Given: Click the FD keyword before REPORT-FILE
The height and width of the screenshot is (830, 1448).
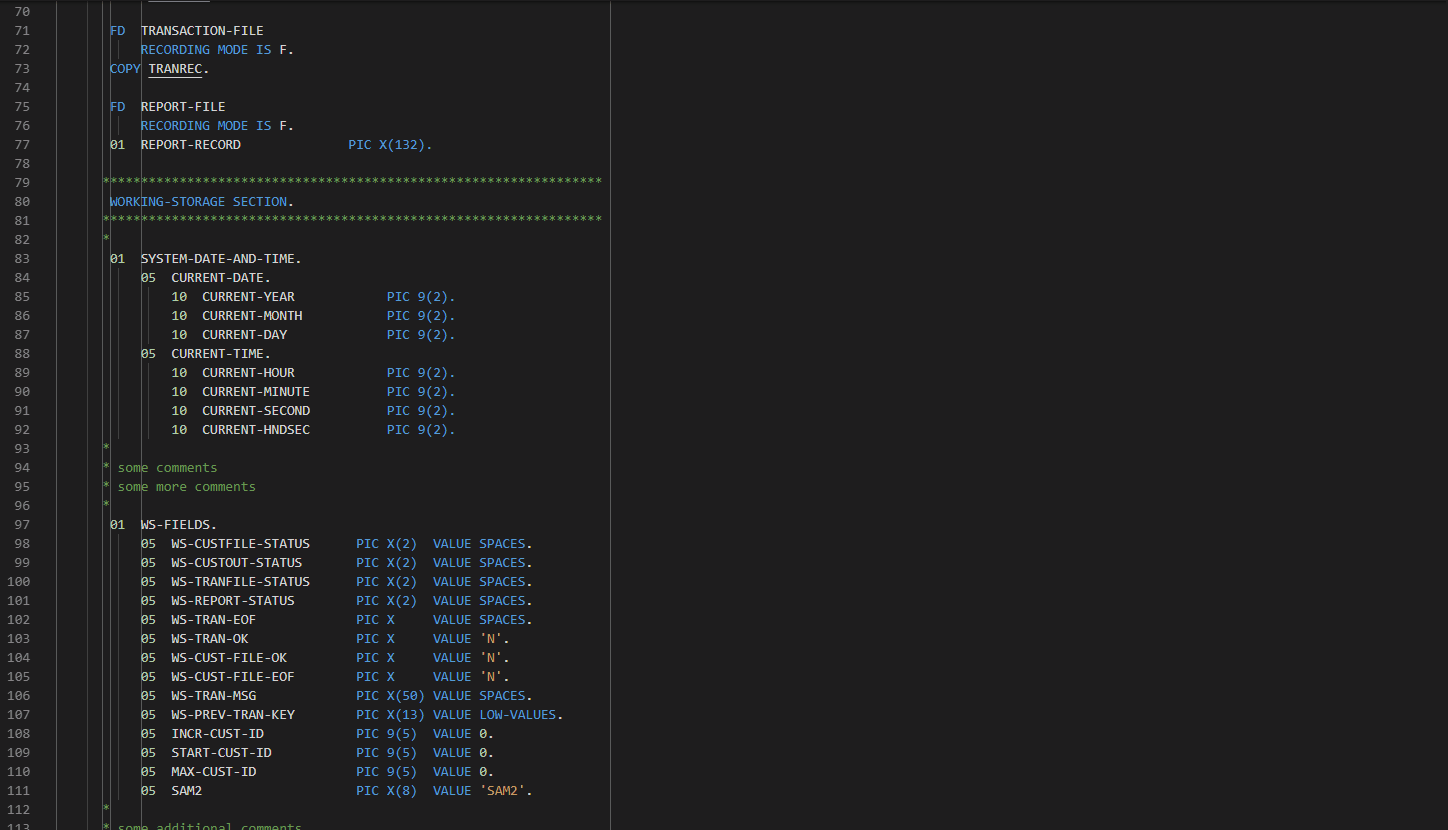Looking at the screenshot, I should click(117, 107).
